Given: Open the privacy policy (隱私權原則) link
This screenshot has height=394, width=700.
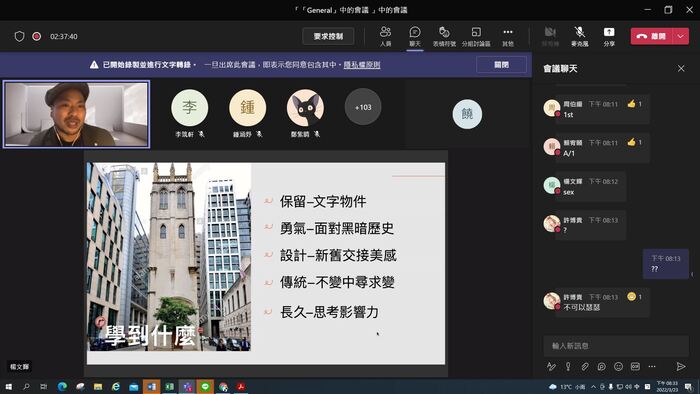Looking at the screenshot, I should pos(362,65).
